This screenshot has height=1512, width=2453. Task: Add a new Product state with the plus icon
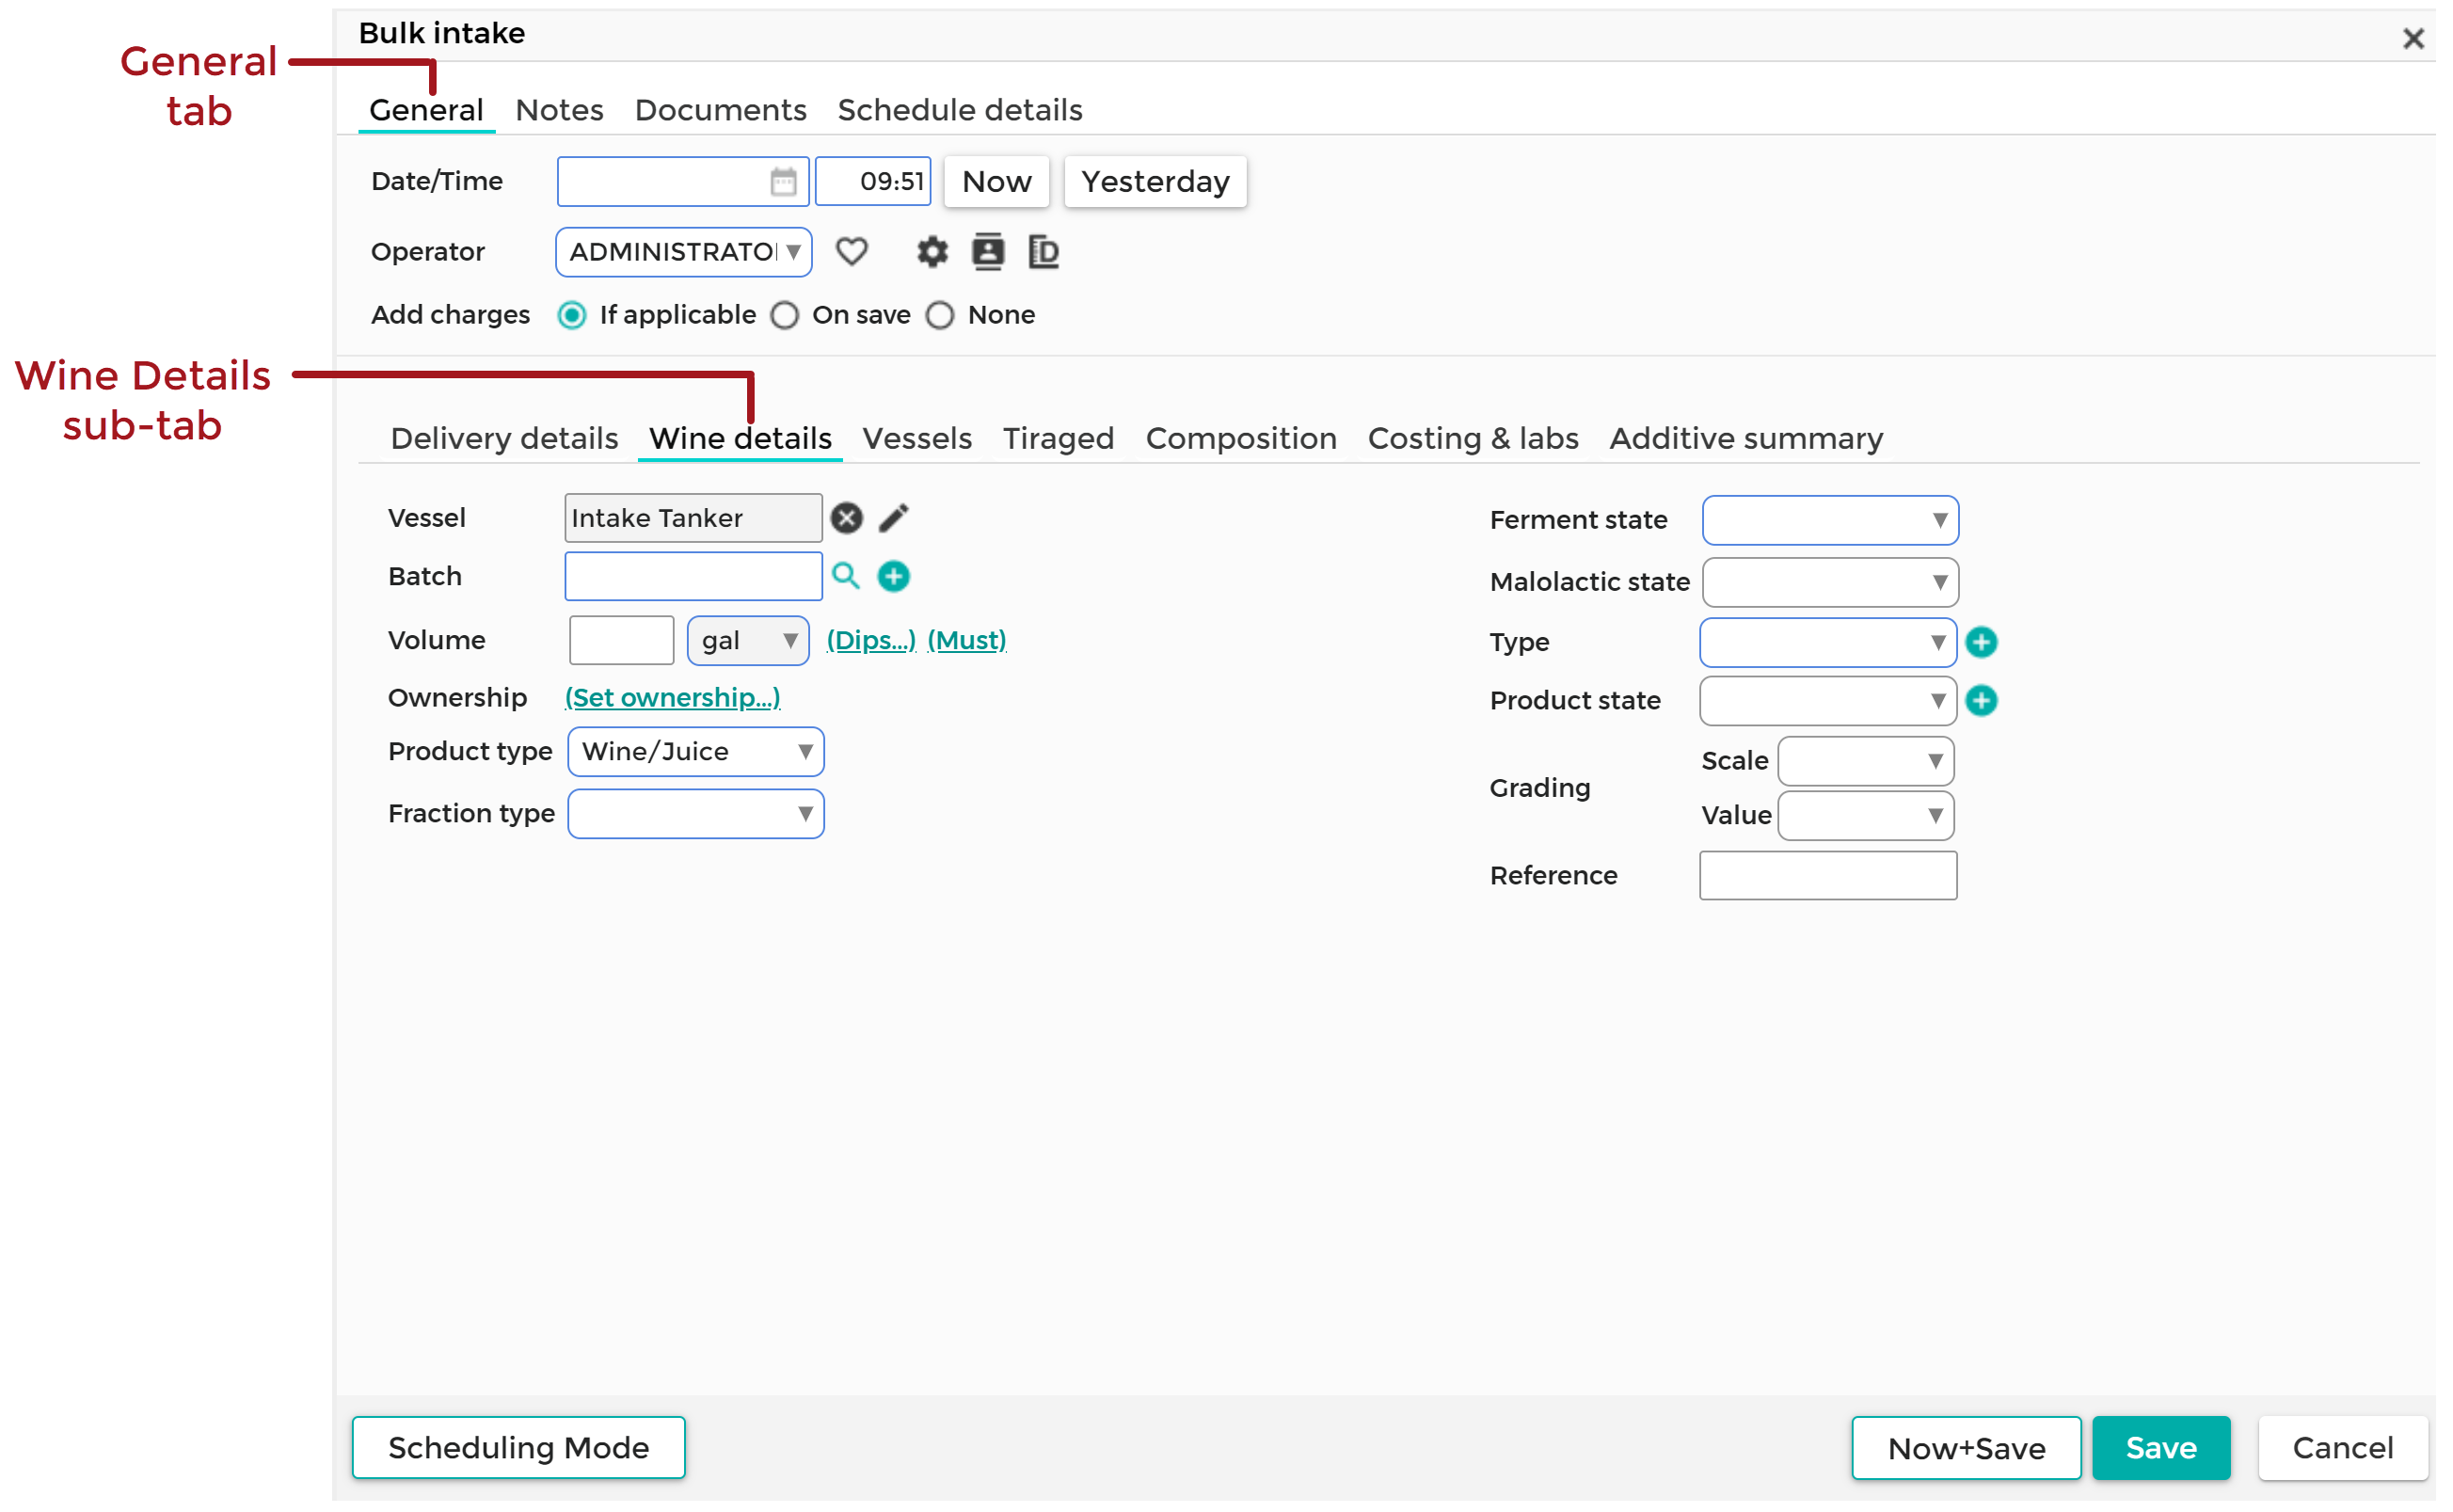tap(1981, 701)
